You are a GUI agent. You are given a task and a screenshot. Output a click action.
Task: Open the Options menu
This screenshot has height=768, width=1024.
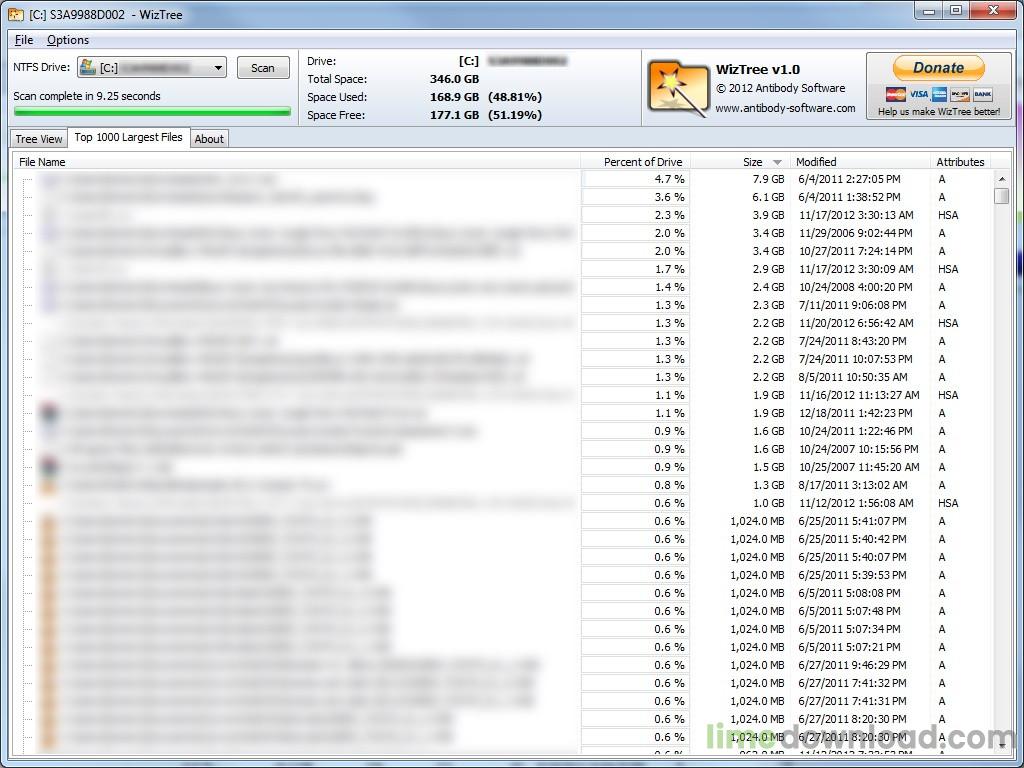(68, 40)
